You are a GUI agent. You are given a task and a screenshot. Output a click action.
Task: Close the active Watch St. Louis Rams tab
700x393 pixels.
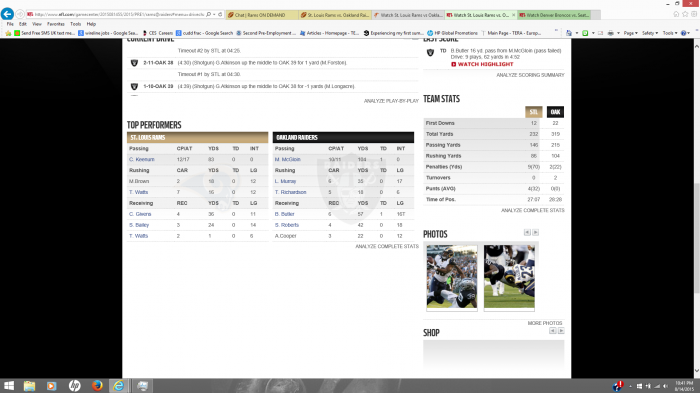[x=513, y=15]
